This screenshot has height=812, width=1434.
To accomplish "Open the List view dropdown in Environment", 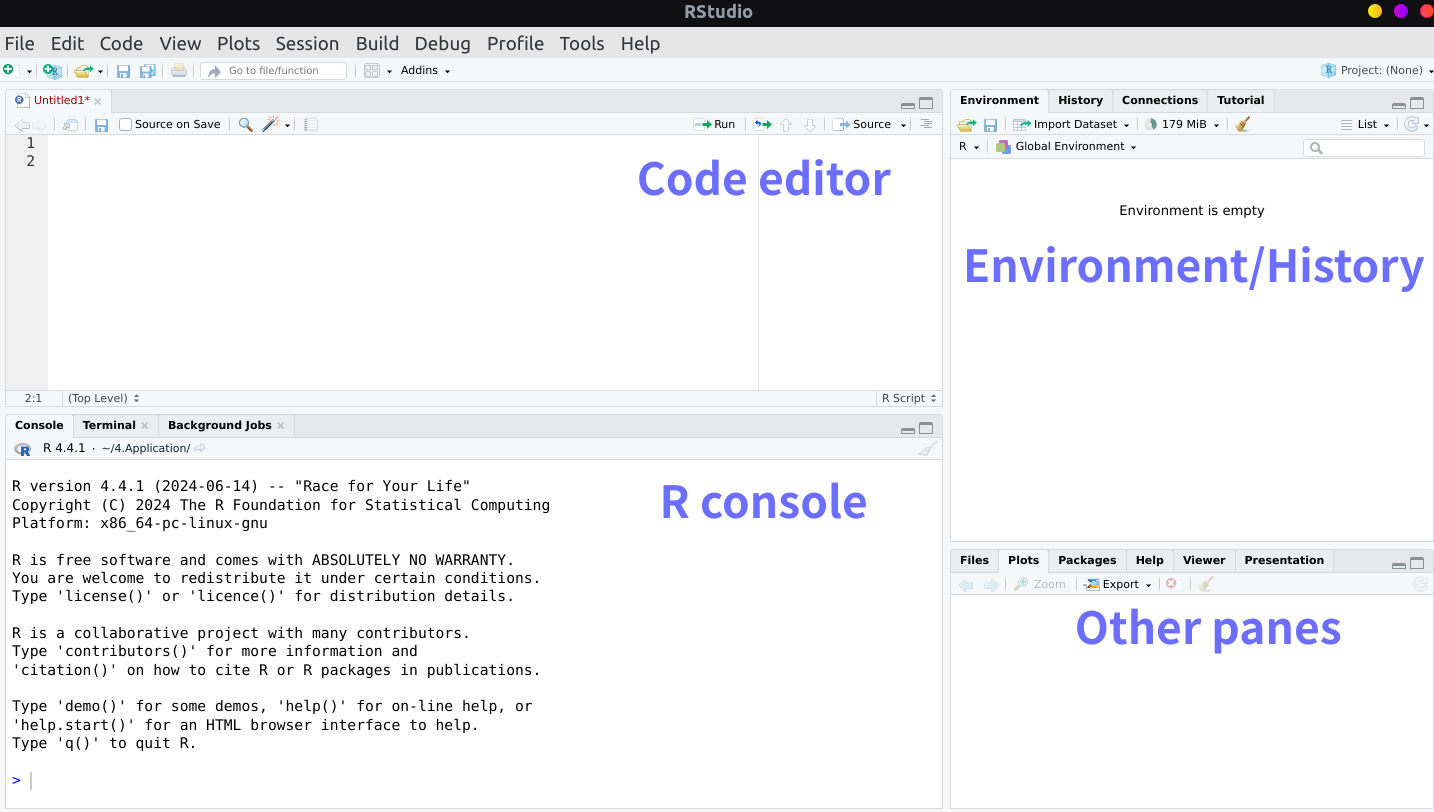I will [1365, 124].
